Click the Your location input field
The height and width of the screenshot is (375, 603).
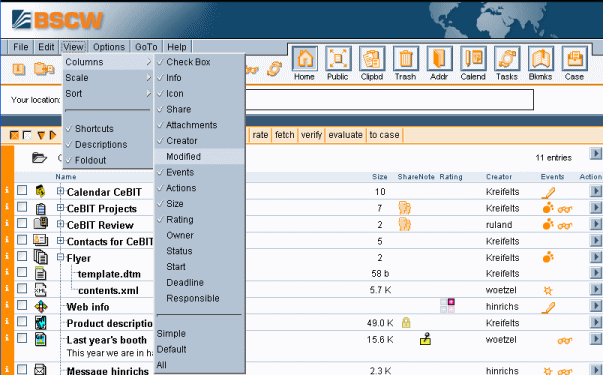389,100
